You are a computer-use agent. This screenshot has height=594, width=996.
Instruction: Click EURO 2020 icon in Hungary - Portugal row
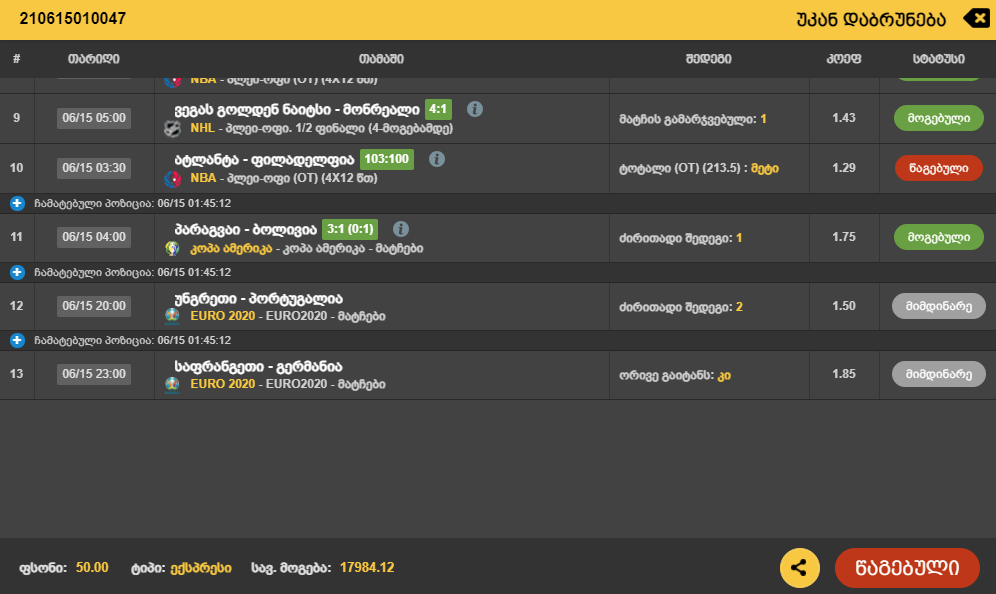pos(173,316)
